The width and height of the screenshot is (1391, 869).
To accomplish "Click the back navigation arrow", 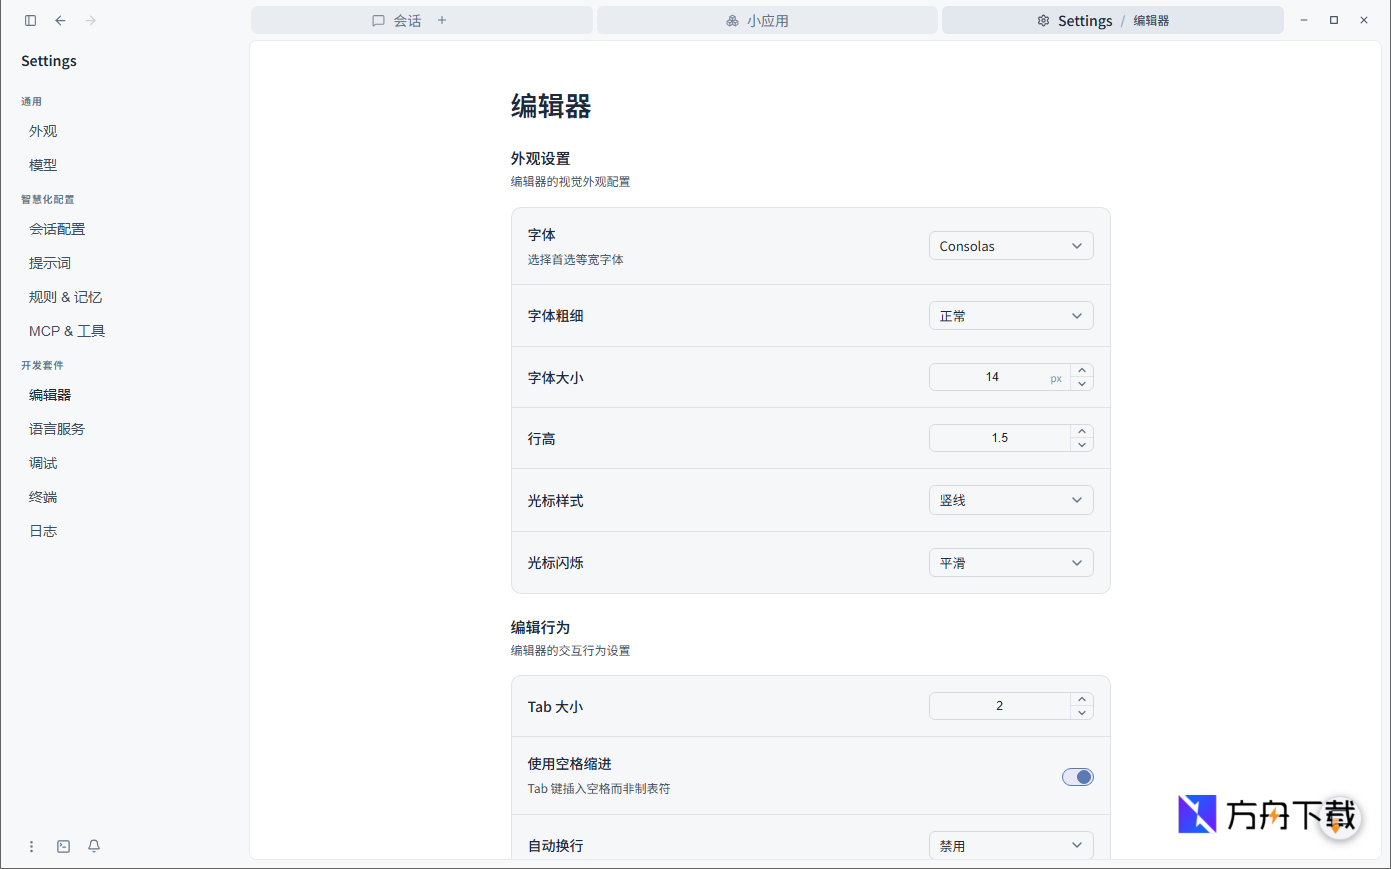I will point(60,20).
